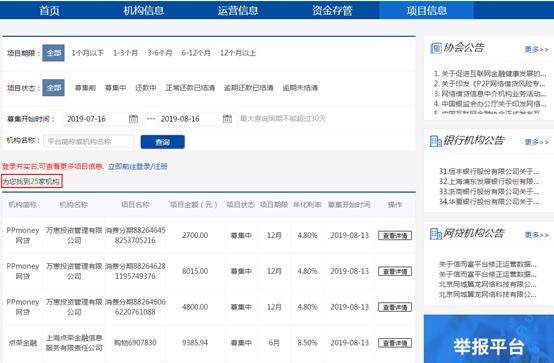Open the 首页 navigation tab

coord(49,10)
